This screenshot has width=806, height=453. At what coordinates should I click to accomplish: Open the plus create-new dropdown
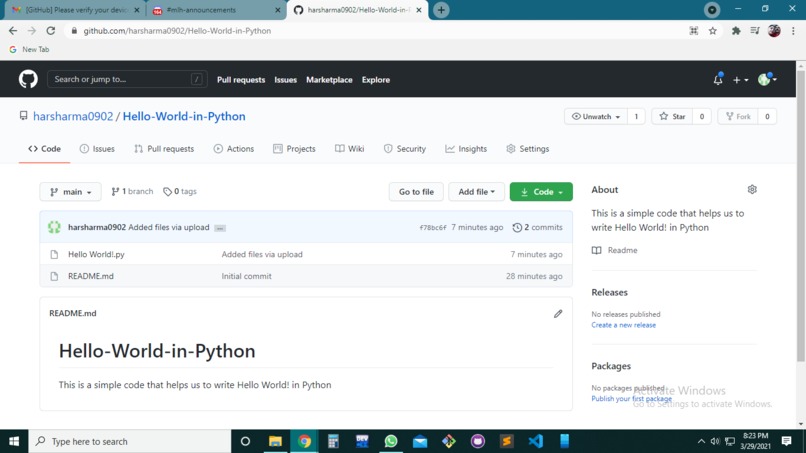tap(740, 80)
